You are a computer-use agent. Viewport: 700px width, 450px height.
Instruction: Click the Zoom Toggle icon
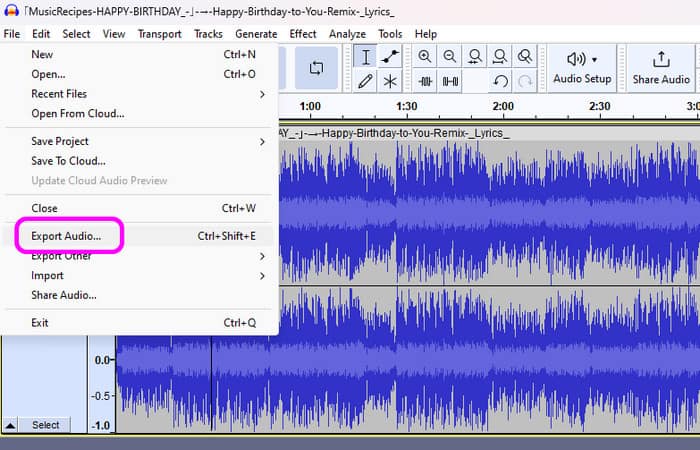pyautogui.click(x=525, y=57)
